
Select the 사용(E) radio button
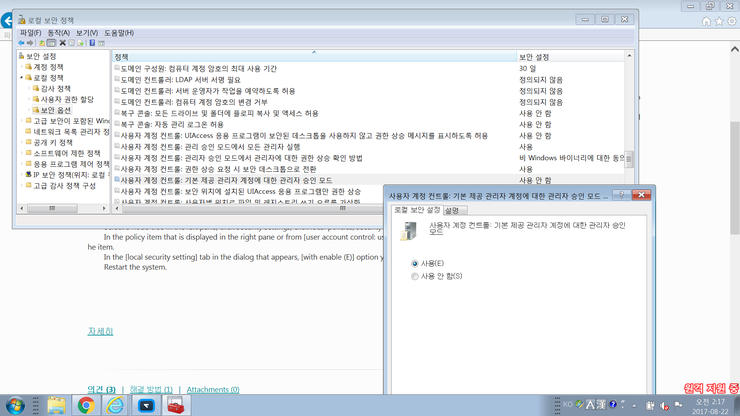pyautogui.click(x=415, y=264)
